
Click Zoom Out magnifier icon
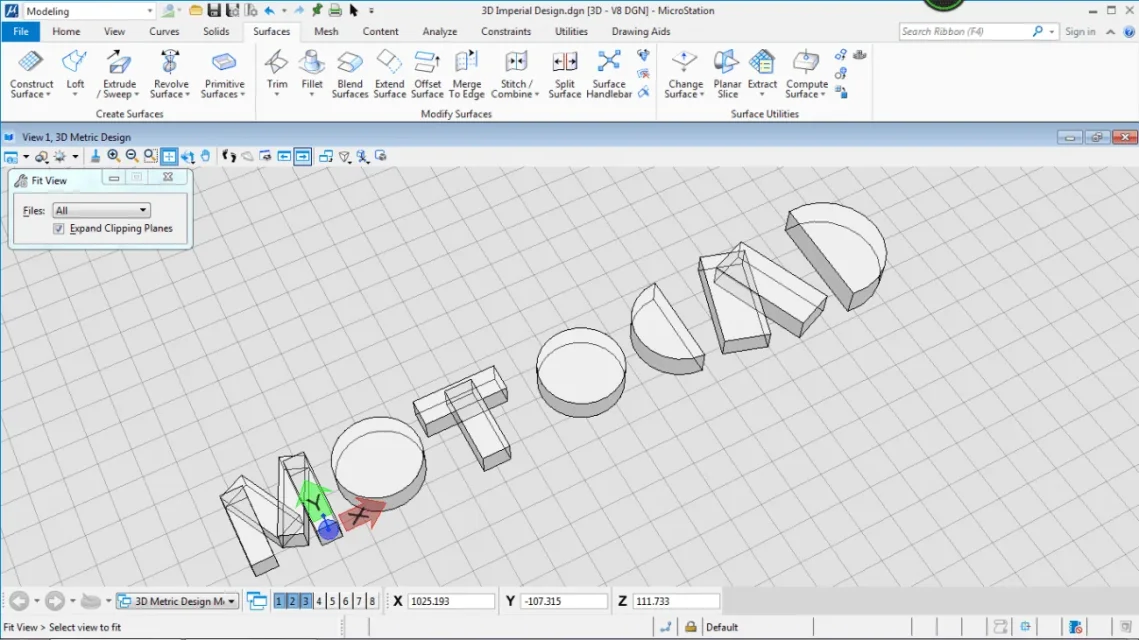tap(131, 156)
